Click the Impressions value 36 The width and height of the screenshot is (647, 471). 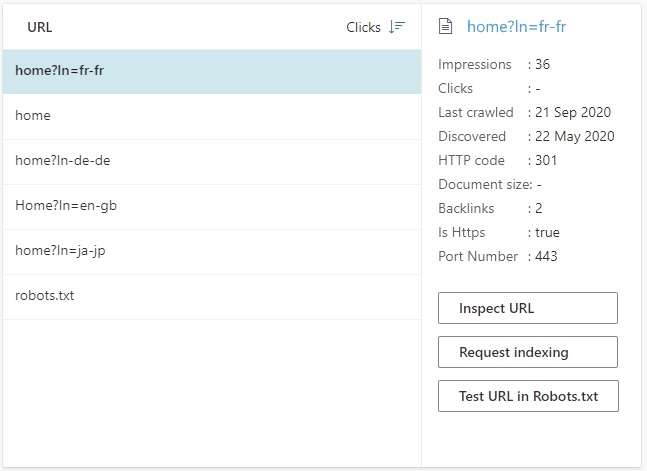(x=542, y=64)
